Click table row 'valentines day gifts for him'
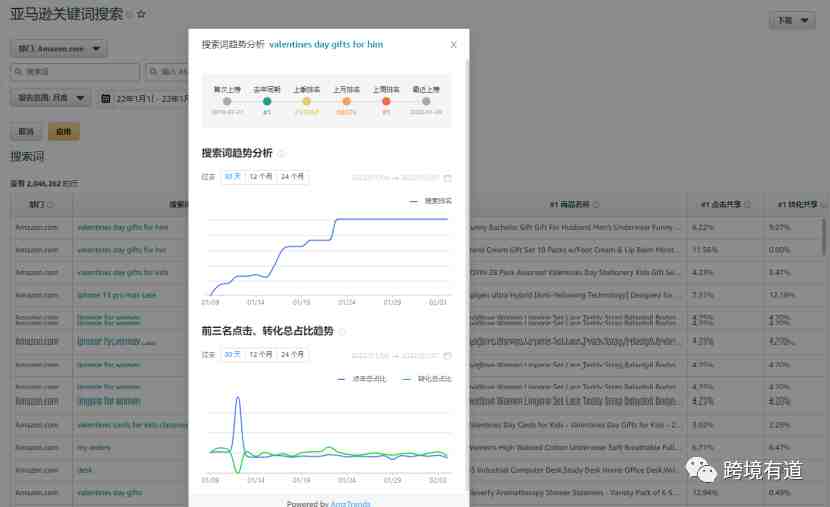The width and height of the screenshot is (830, 507). pyautogui.click(x=123, y=227)
